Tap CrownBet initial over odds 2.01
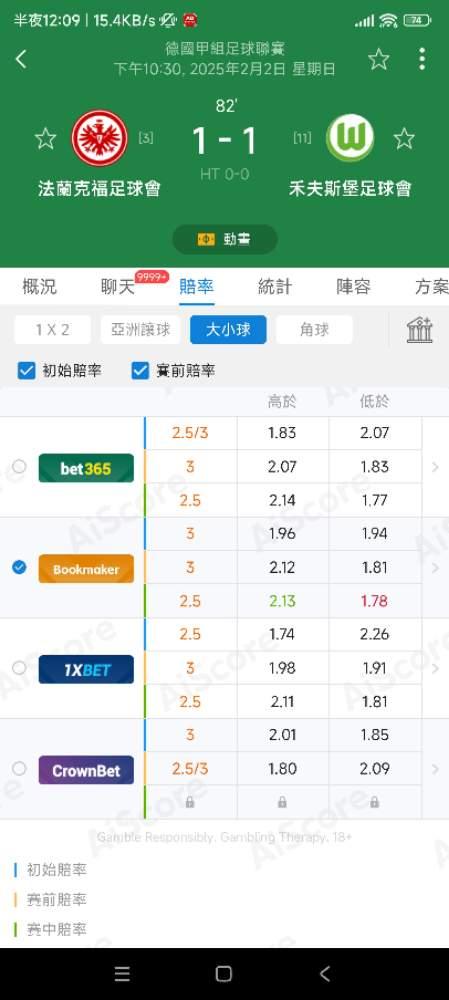 [283, 735]
